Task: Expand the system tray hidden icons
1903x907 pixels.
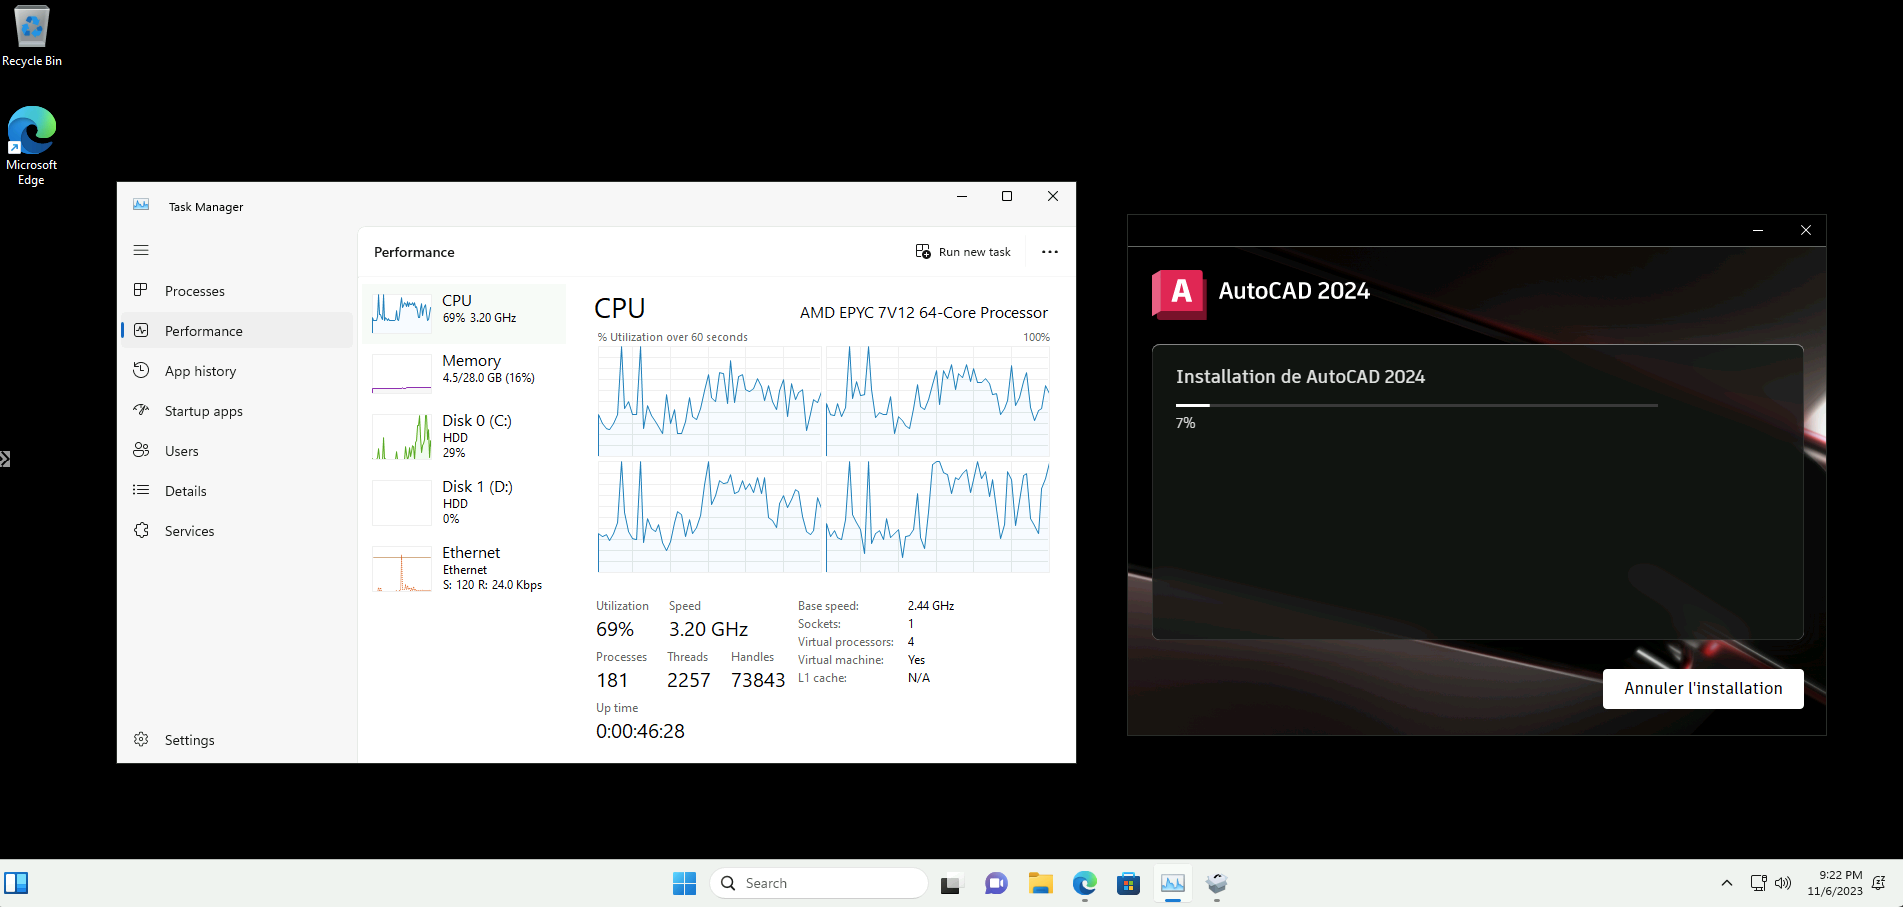Action: (1727, 883)
